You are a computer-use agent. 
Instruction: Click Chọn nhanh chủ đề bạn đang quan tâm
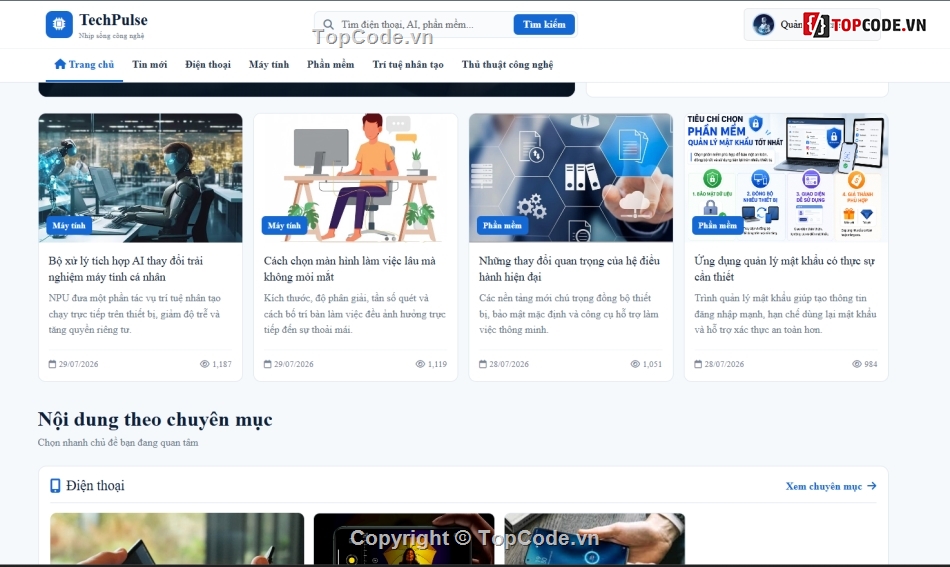[x=118, y=443]
